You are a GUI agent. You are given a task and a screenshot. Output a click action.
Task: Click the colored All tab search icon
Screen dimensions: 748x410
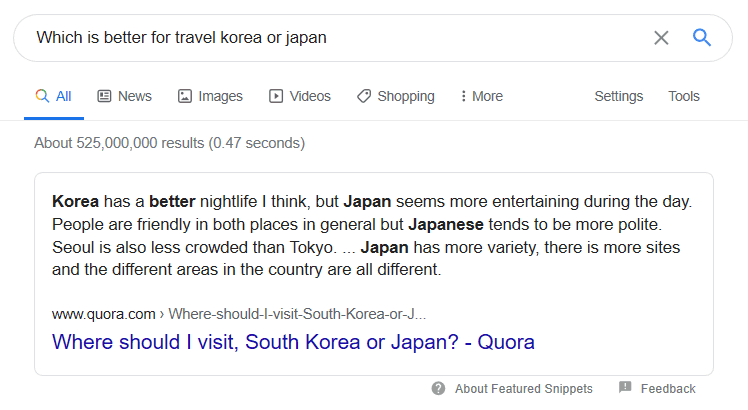click(x=42, y=96)
